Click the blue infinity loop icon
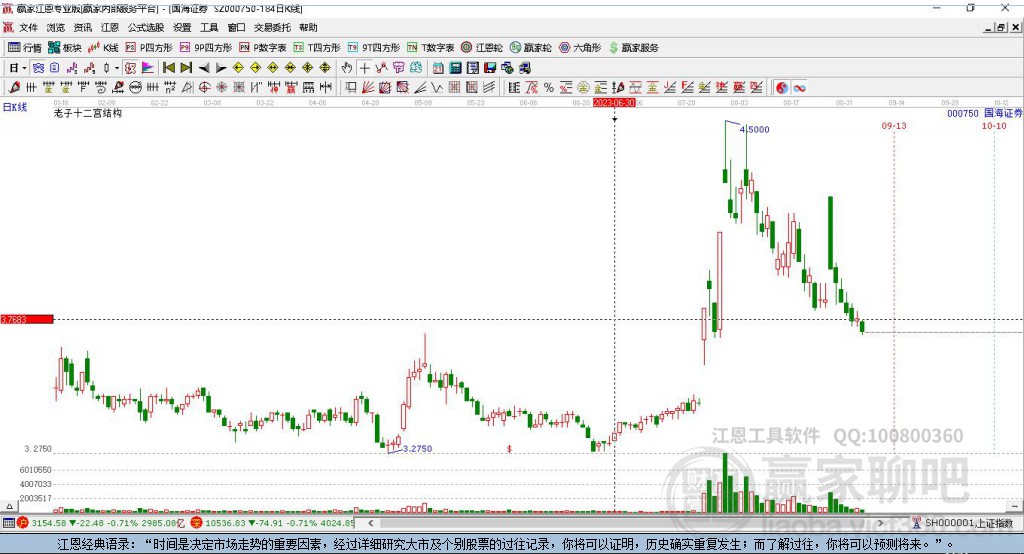 (x=799, y=88)
